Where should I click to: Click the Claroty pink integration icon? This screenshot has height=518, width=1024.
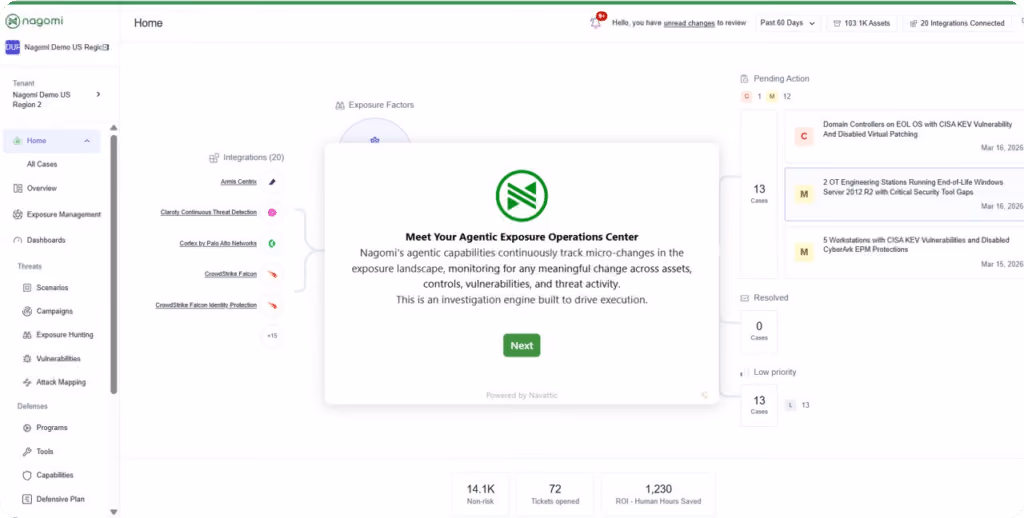tap(272, 212)
